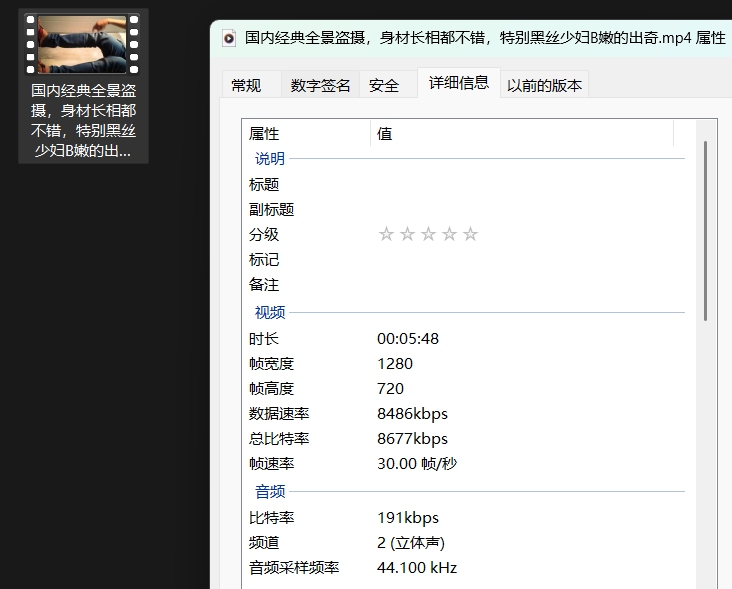Select the 帧高度 property label
732x589 pixels.
click(x=271, y=389)
